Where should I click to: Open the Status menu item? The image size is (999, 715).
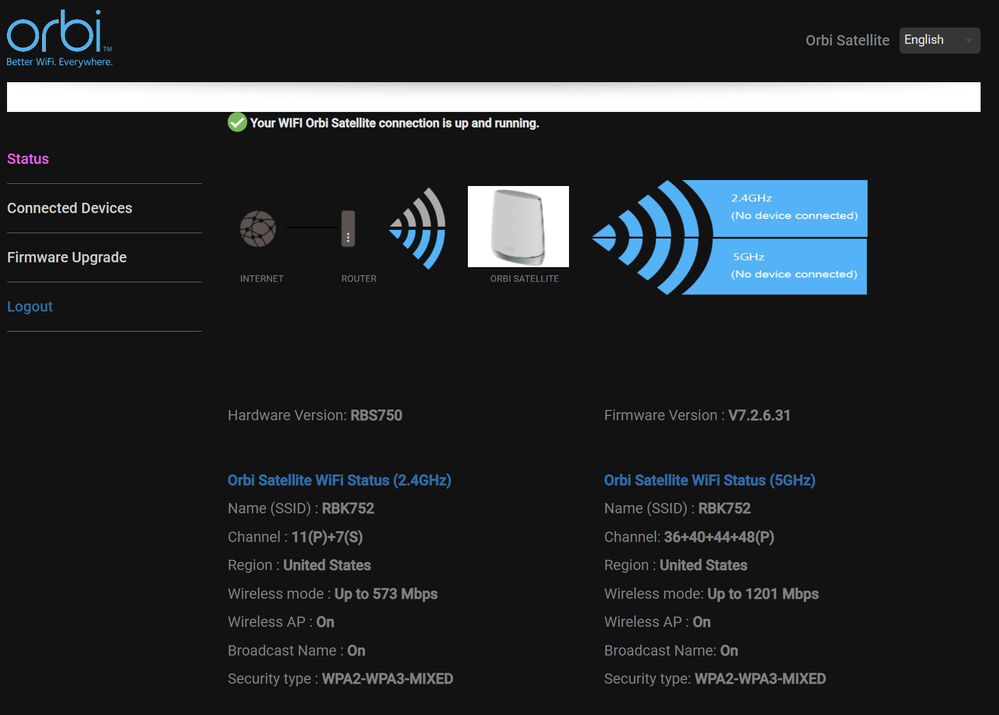pos(28,159)
